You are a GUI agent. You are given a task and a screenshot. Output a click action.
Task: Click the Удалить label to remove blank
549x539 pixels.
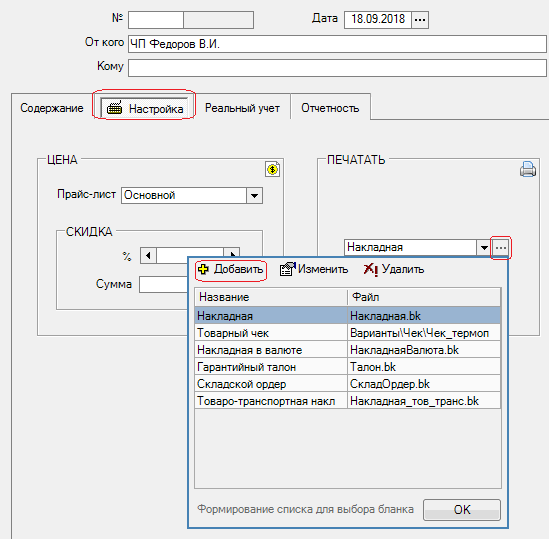pos(403,269)
